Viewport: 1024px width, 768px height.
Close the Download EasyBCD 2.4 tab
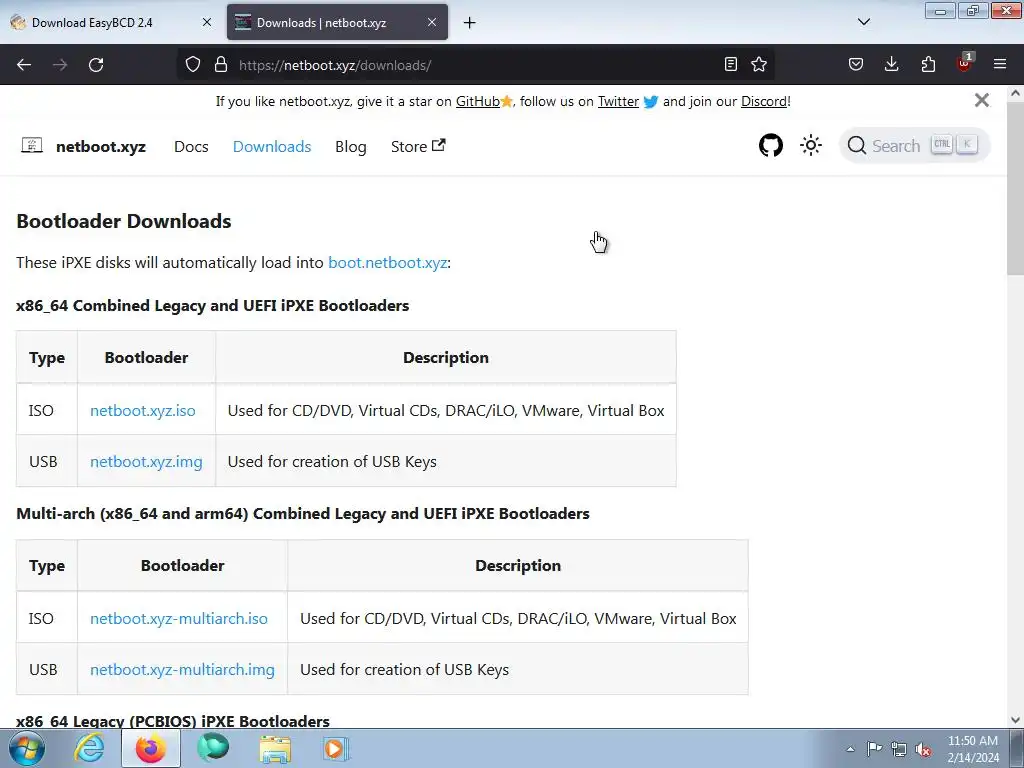coord(206,22)
